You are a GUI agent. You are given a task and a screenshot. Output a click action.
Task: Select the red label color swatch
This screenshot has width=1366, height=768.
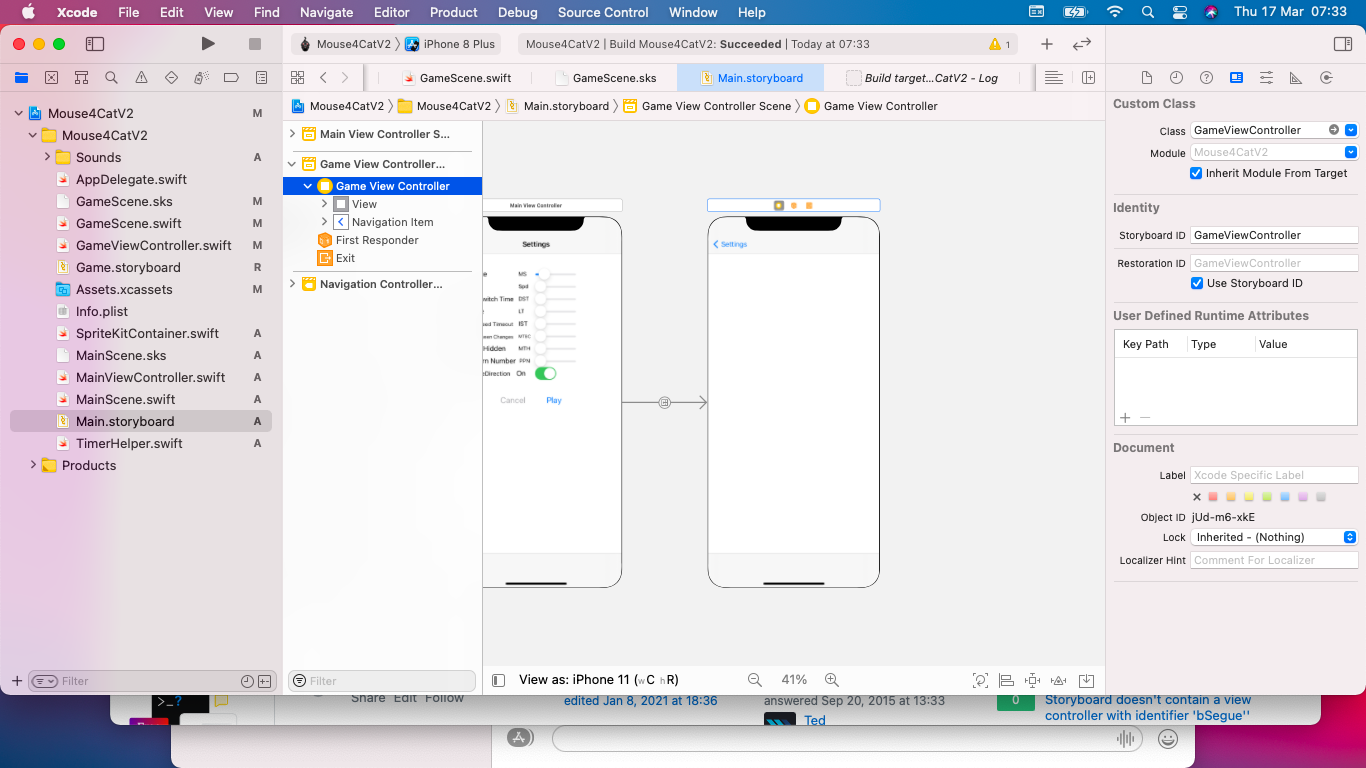[1213, 497]
